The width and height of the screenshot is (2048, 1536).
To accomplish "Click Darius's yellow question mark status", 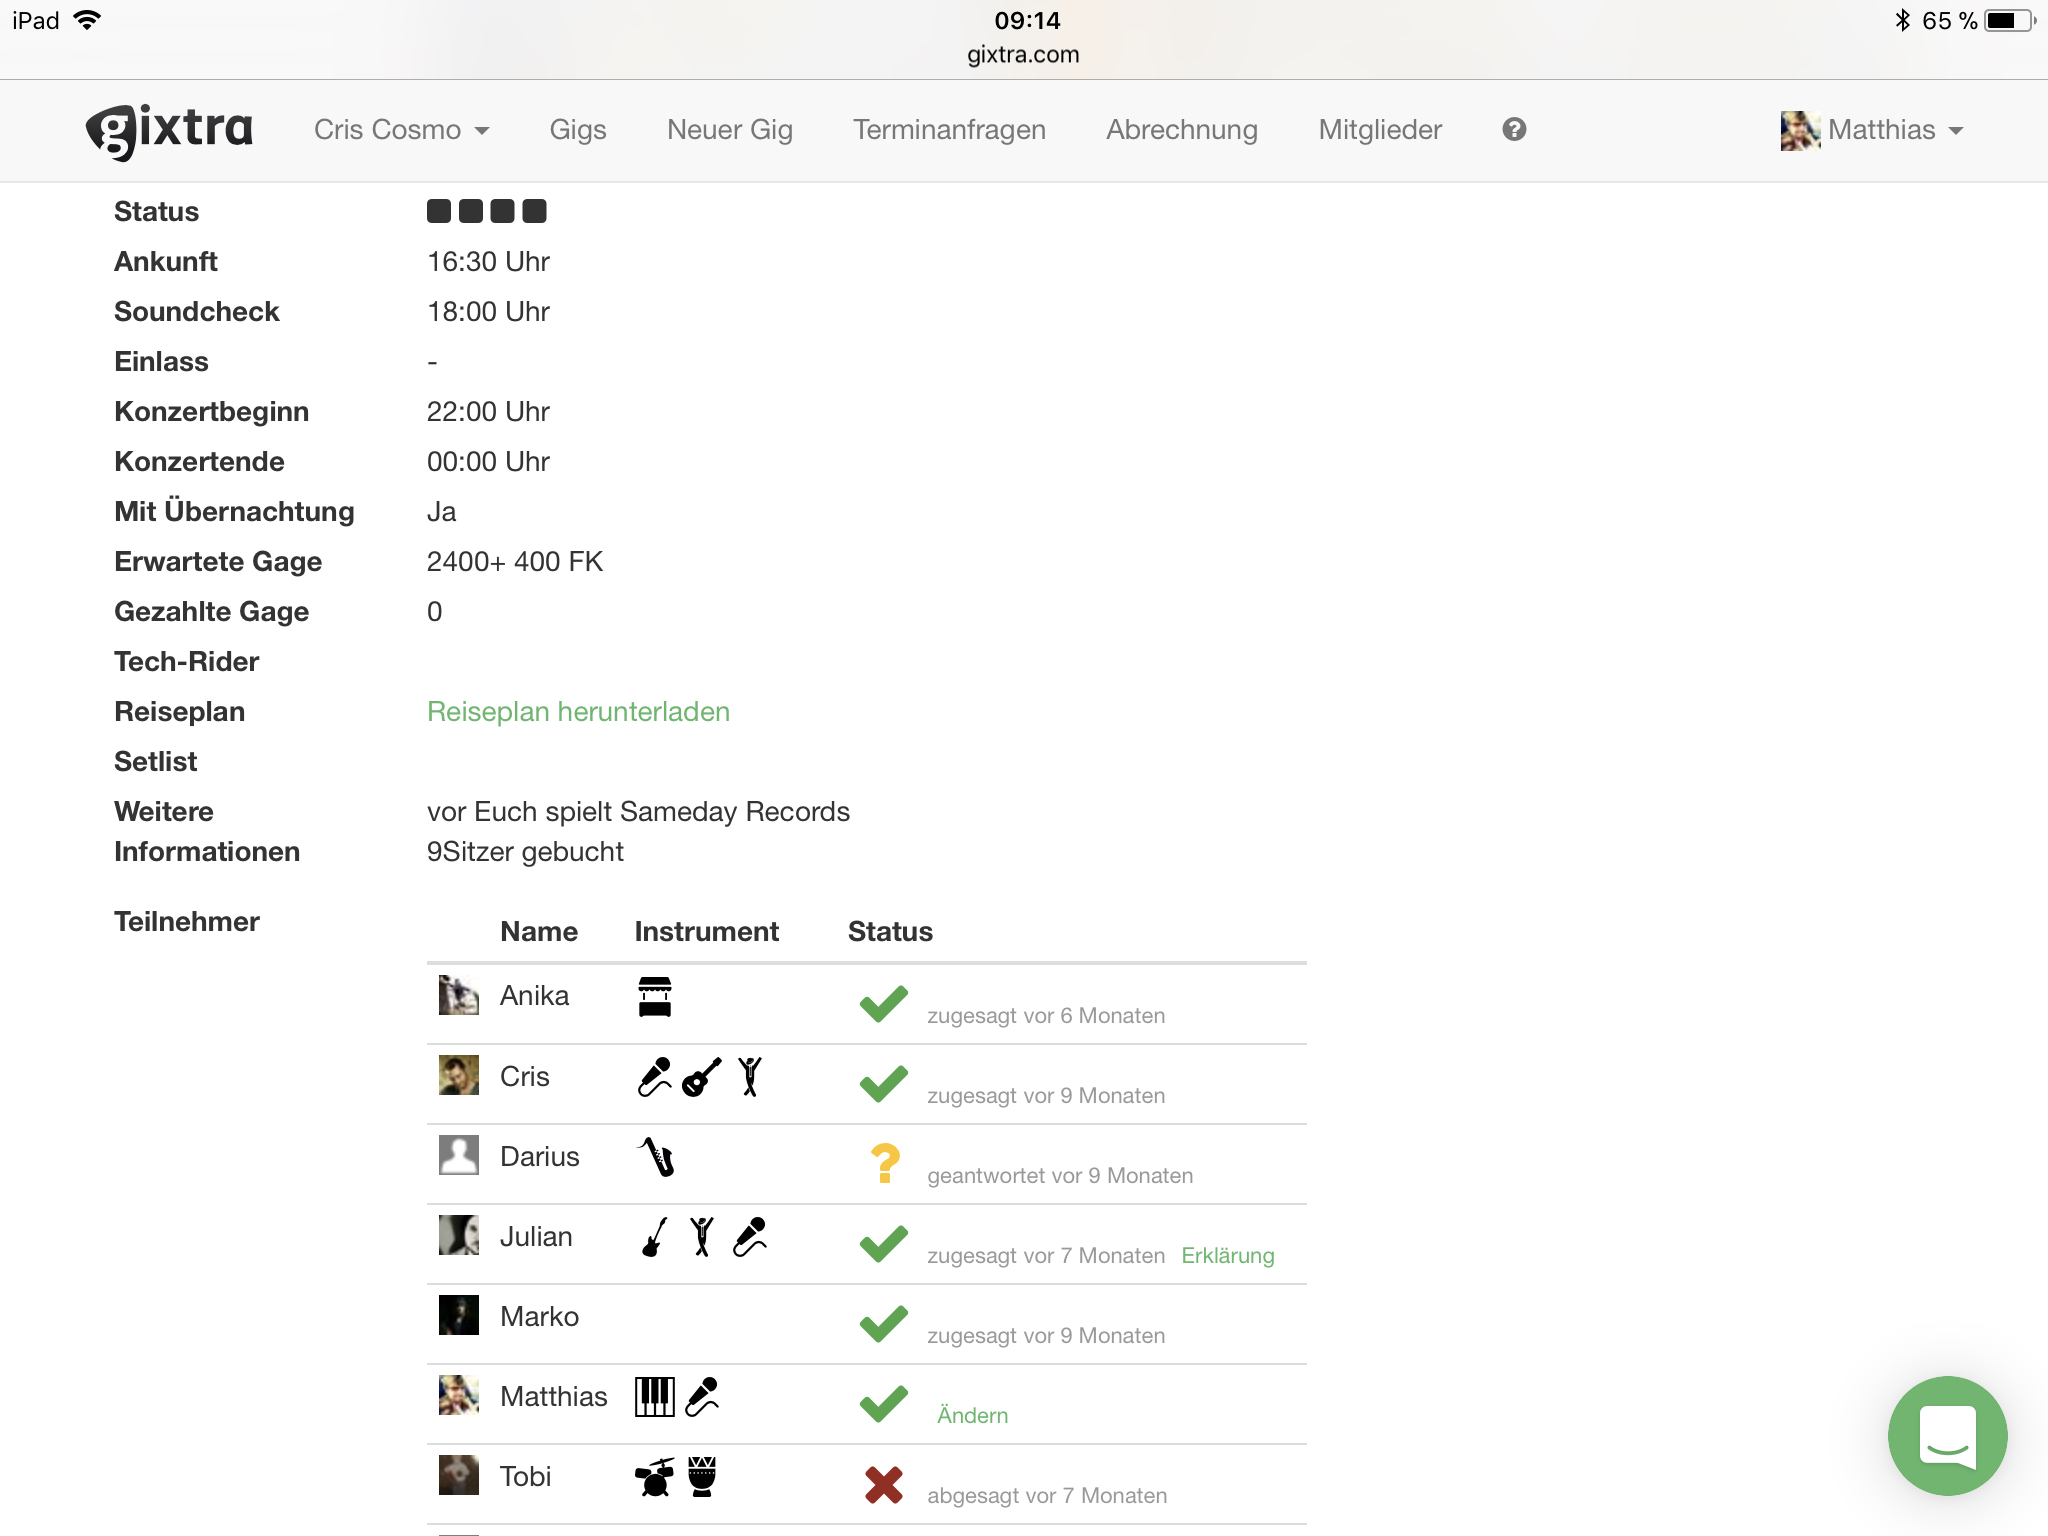I will tap(885, 1164).
